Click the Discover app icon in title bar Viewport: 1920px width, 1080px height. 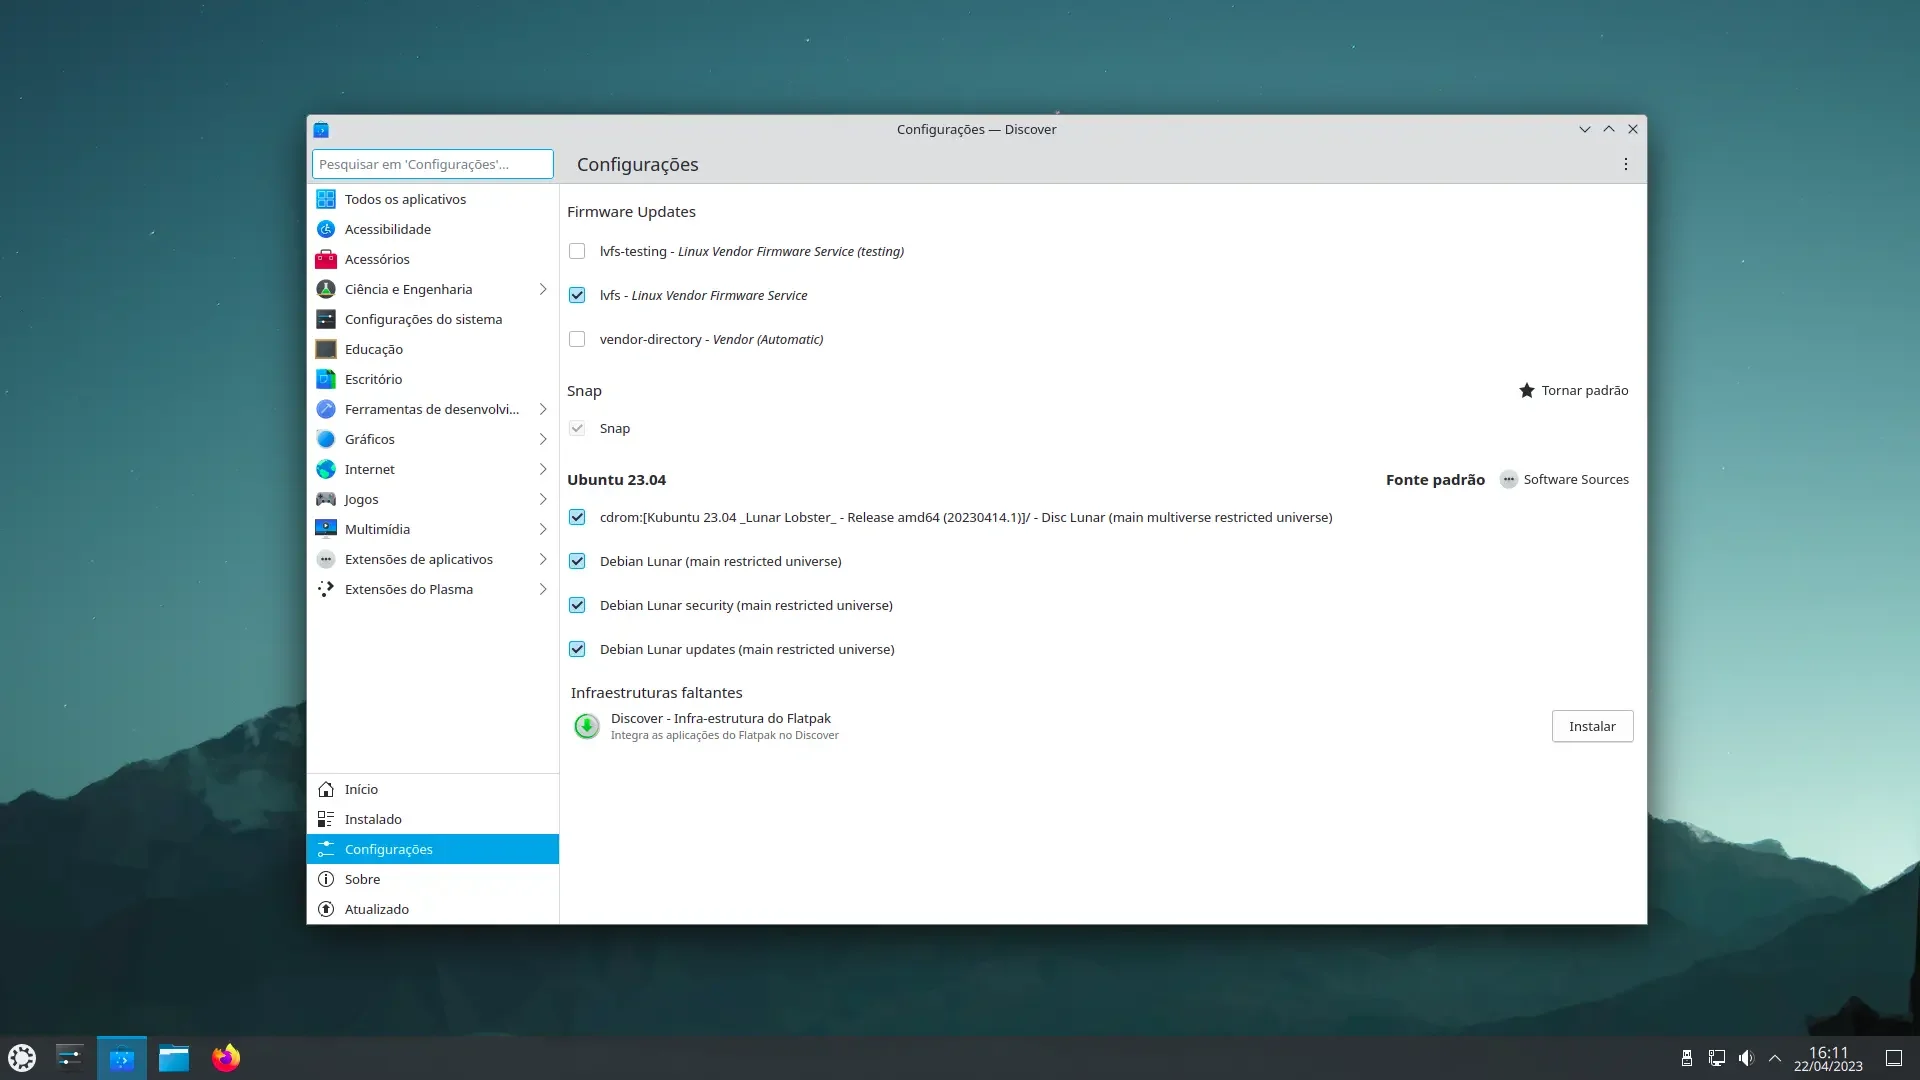pyautogui.click(x=321, y=129)
